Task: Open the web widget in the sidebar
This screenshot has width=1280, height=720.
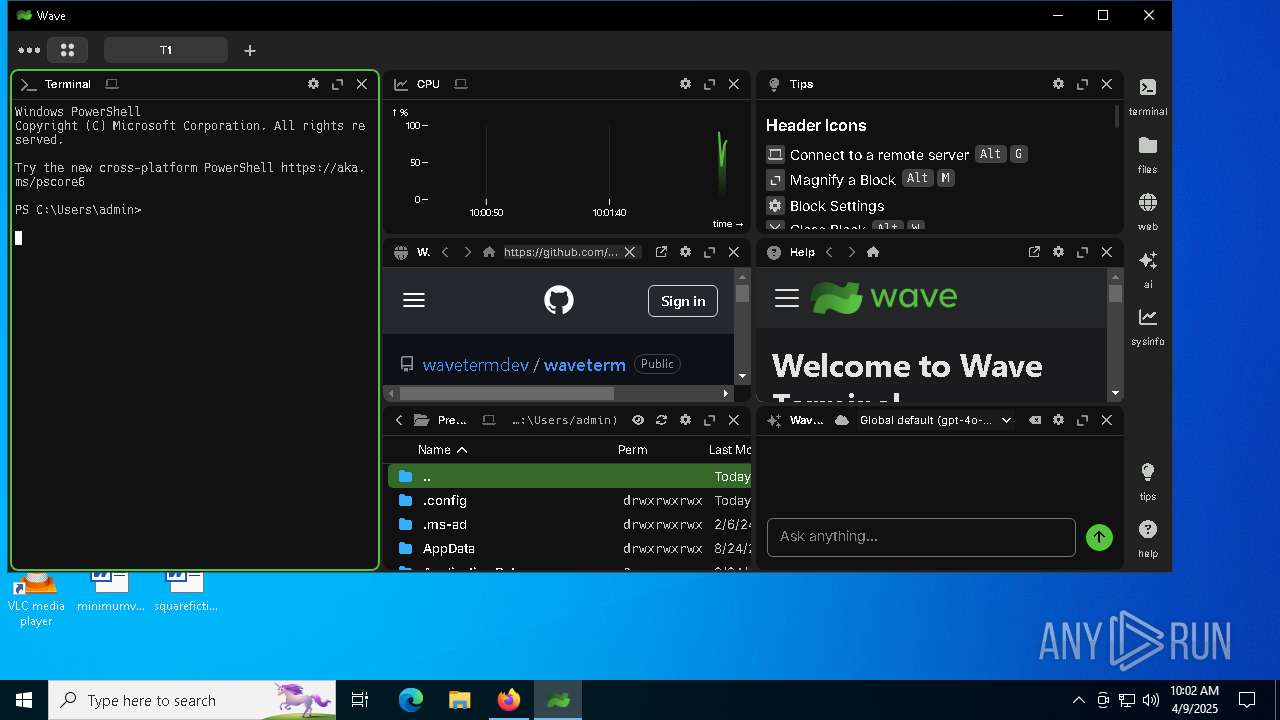Action: click(1148, 211)
